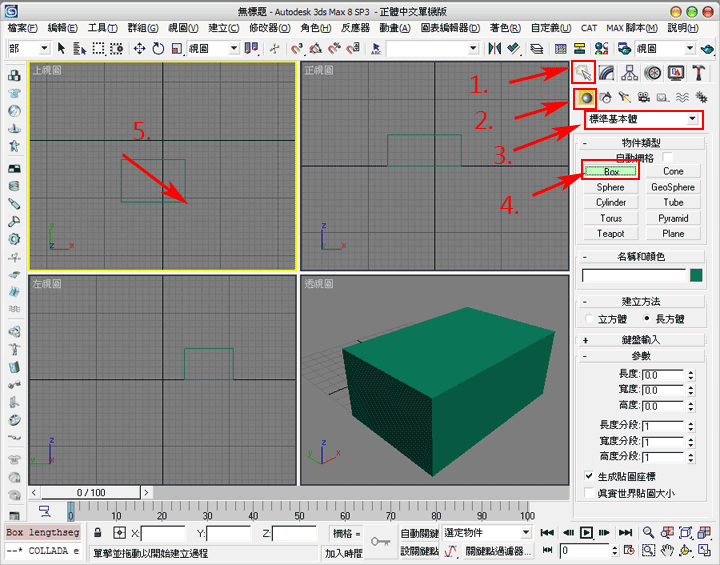Image resolution: width=720 pixels, height=565 pixels.
Task: Open the Modify command panel tab
Action: (607, 73)
